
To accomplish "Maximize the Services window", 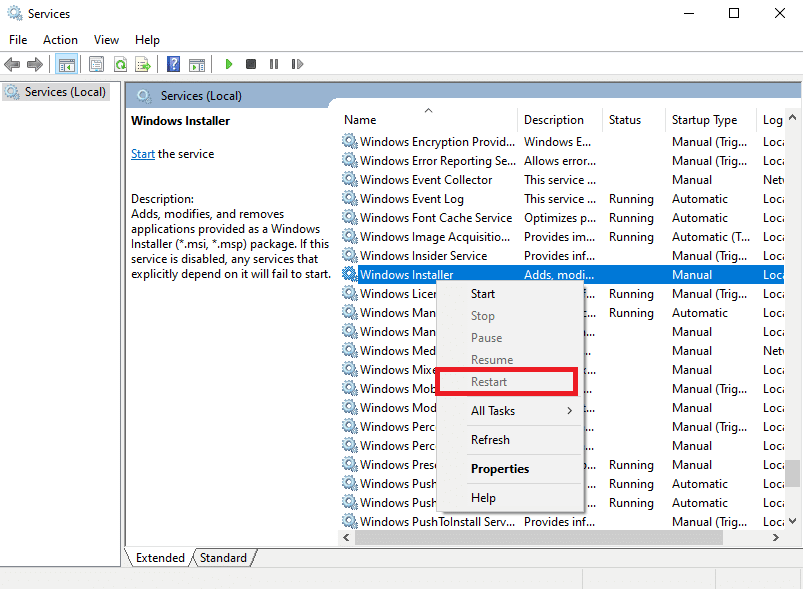I will (x=734, y=13).
